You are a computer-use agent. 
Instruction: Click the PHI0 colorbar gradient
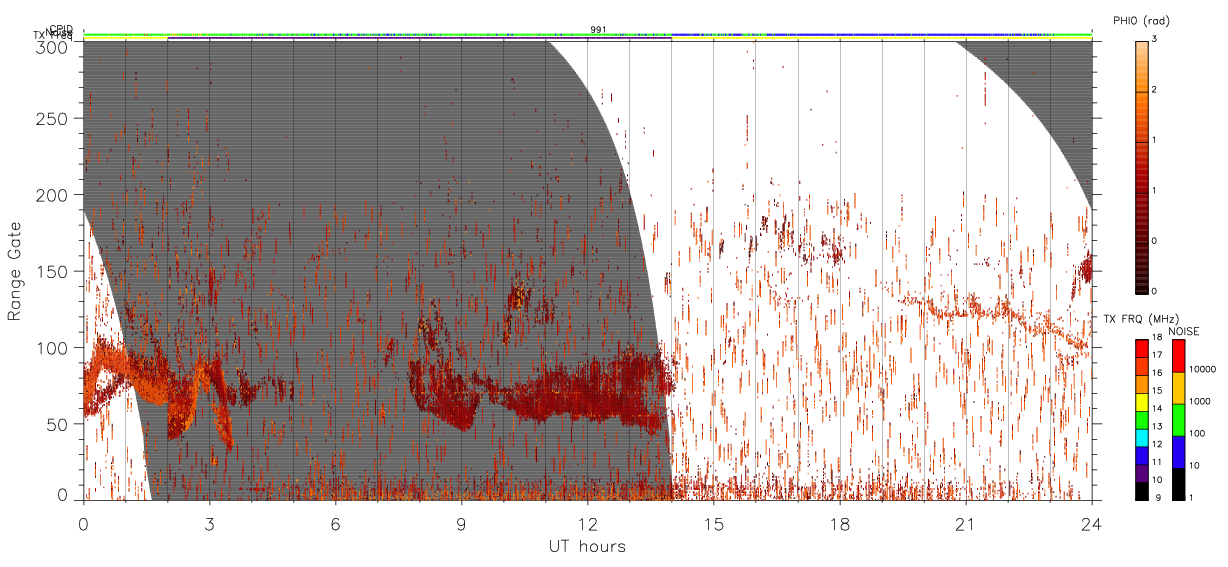[1142, 166]
